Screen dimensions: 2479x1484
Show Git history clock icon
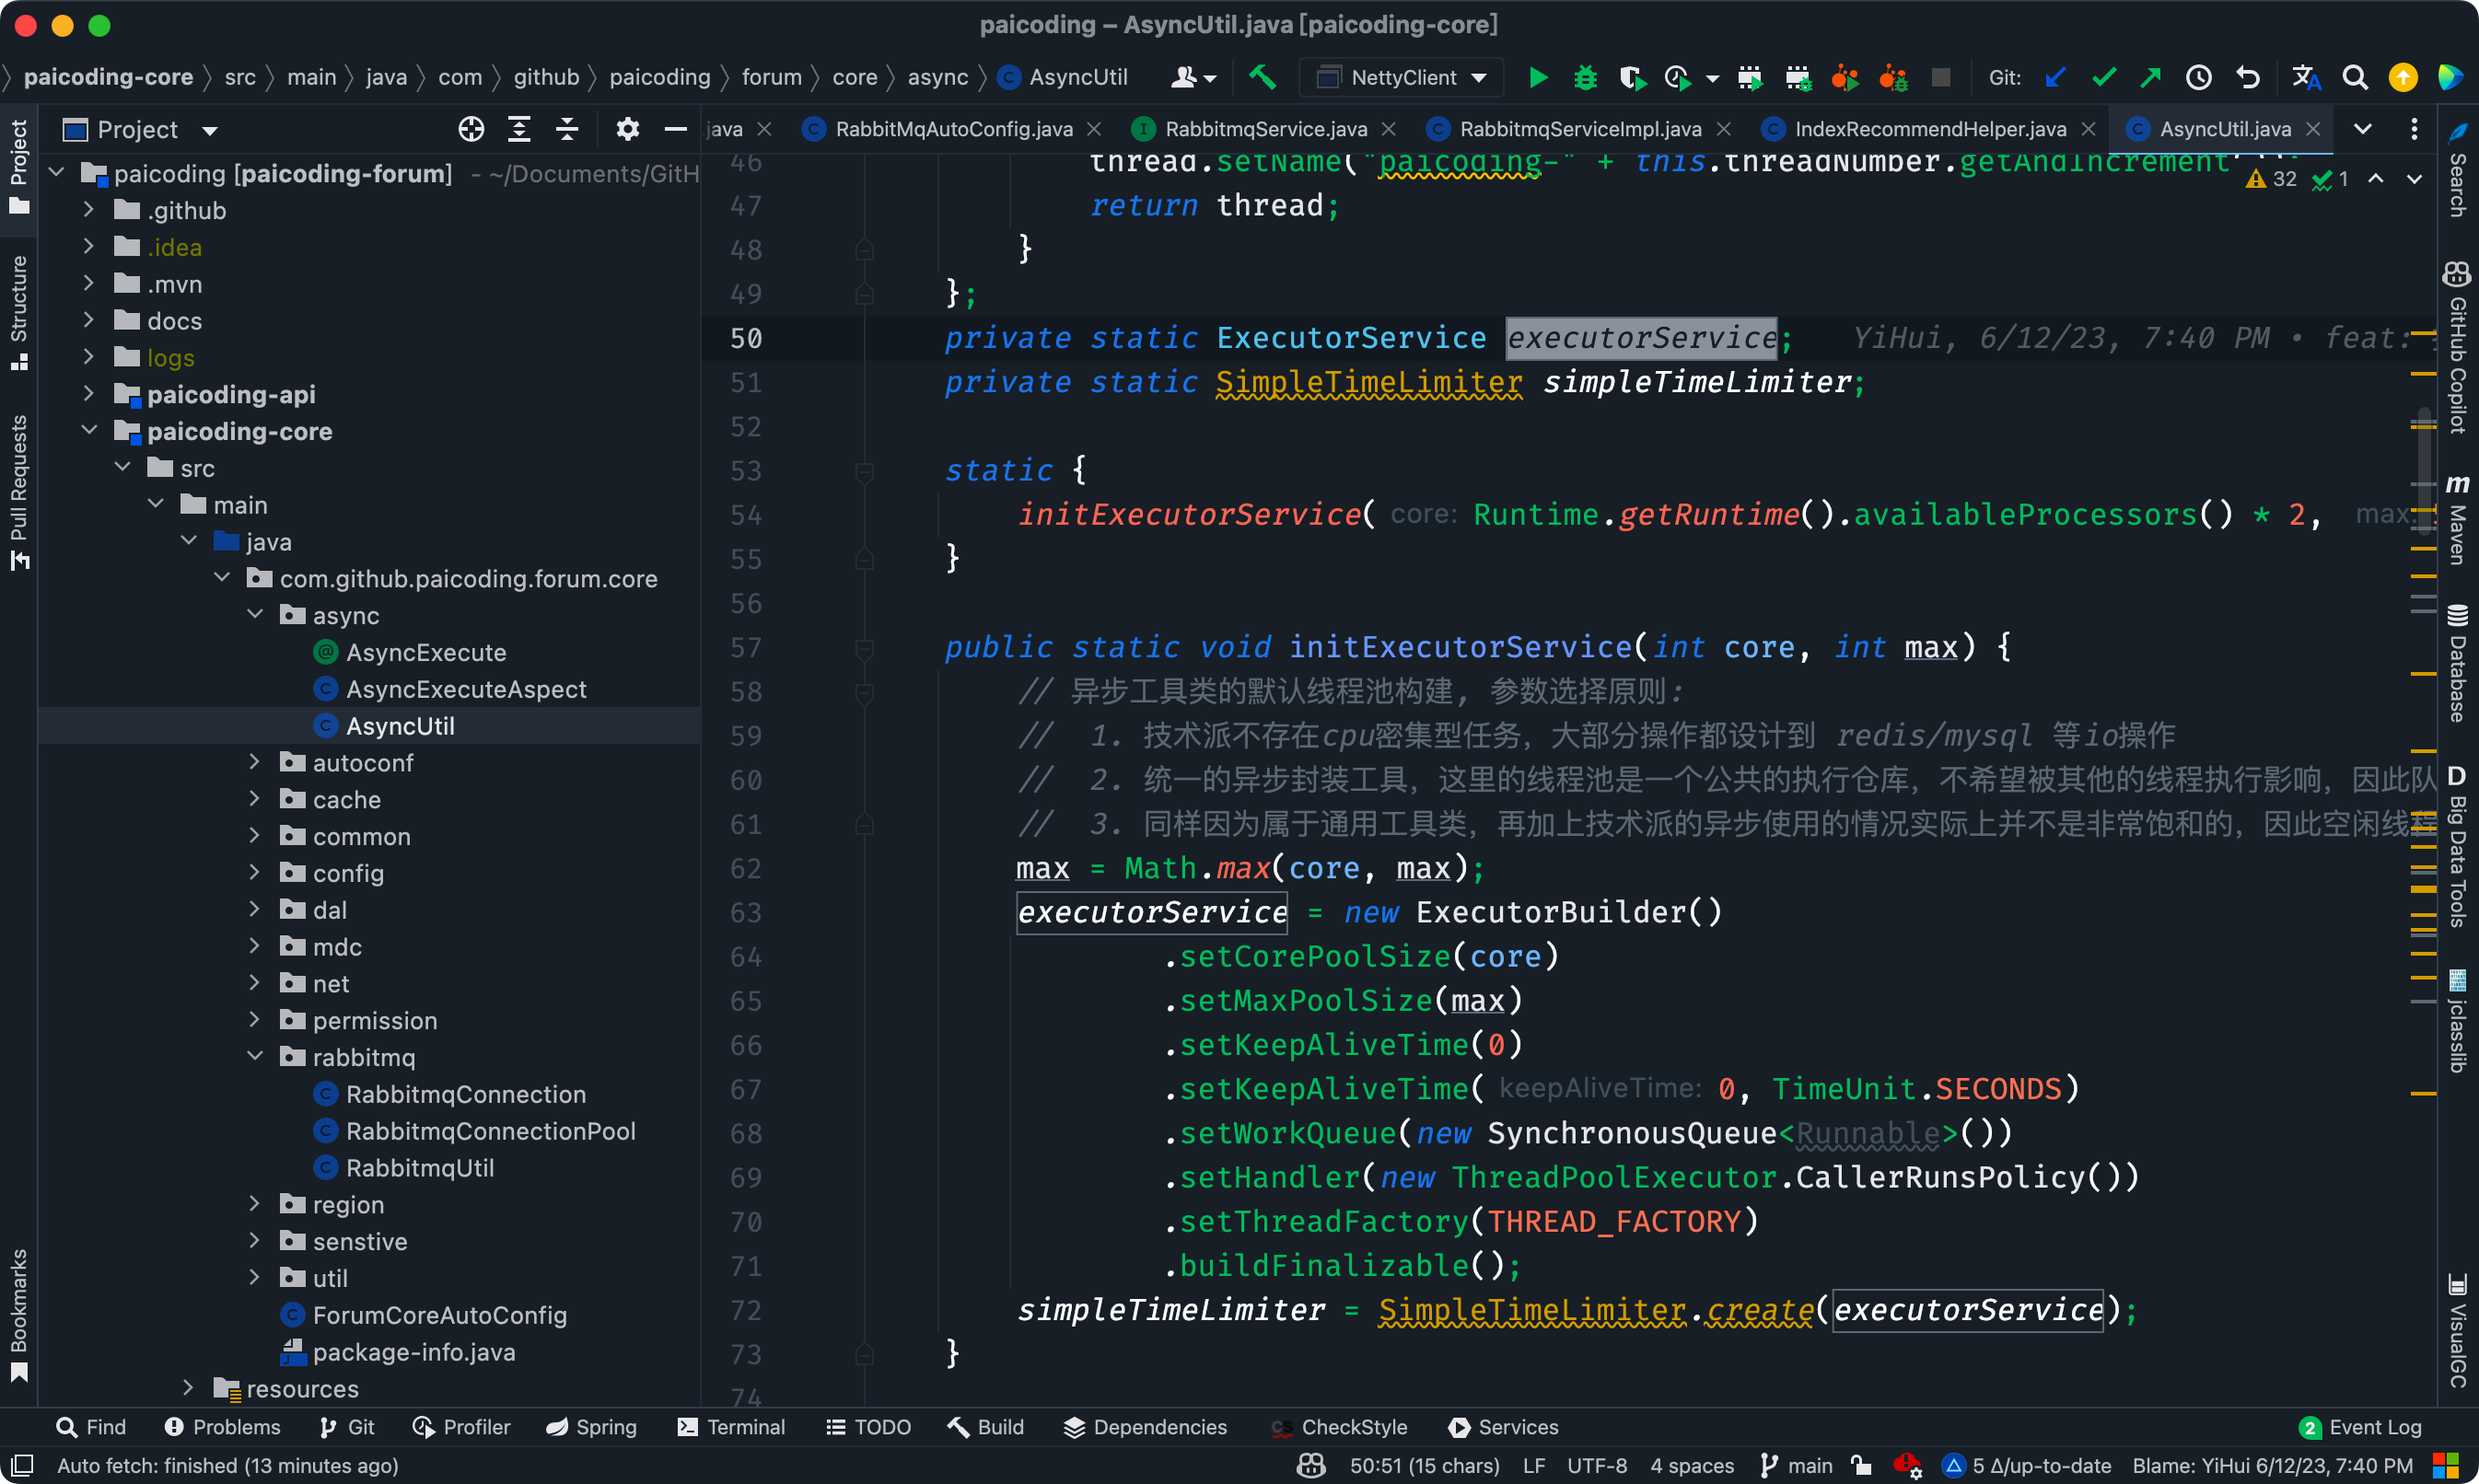2198,77
